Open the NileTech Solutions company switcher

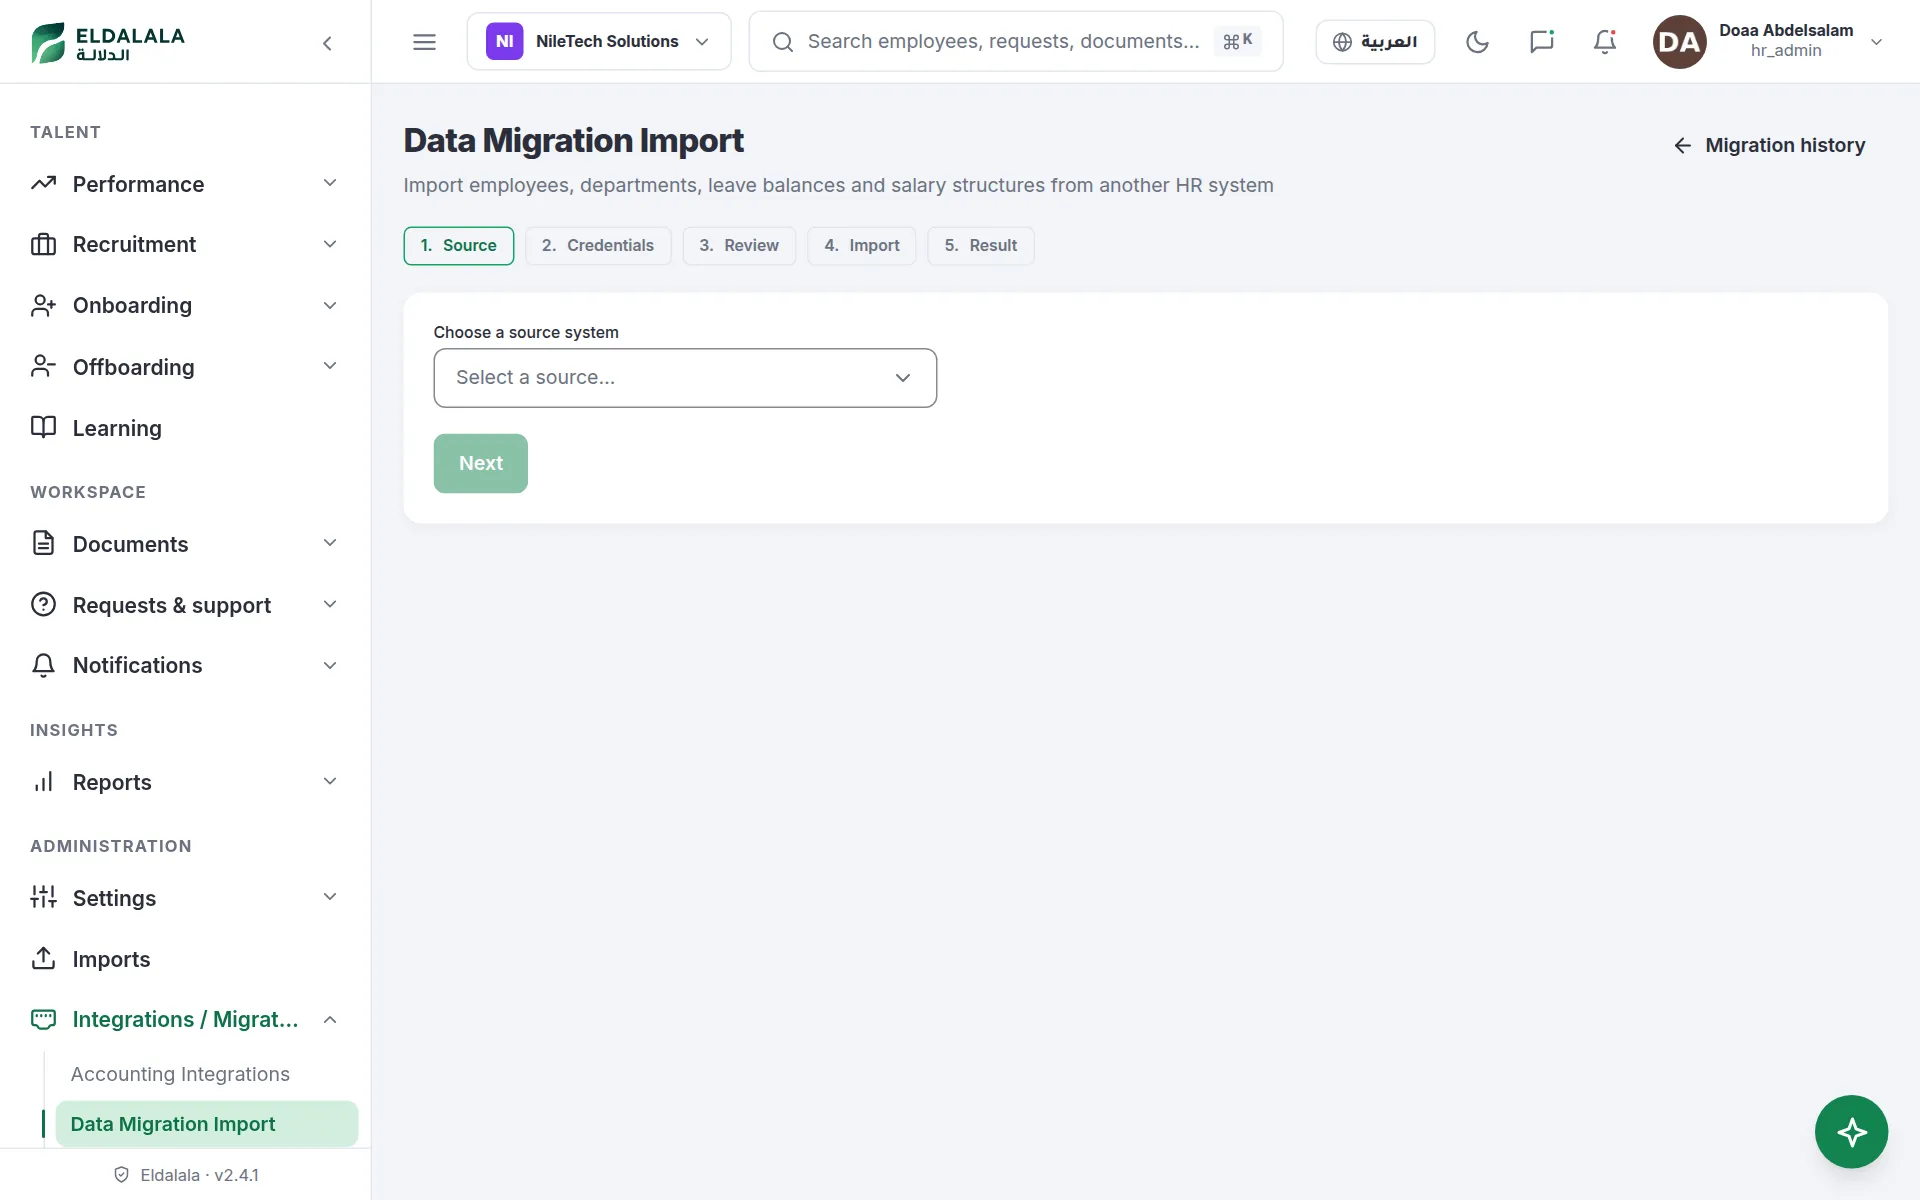[599, 42]
